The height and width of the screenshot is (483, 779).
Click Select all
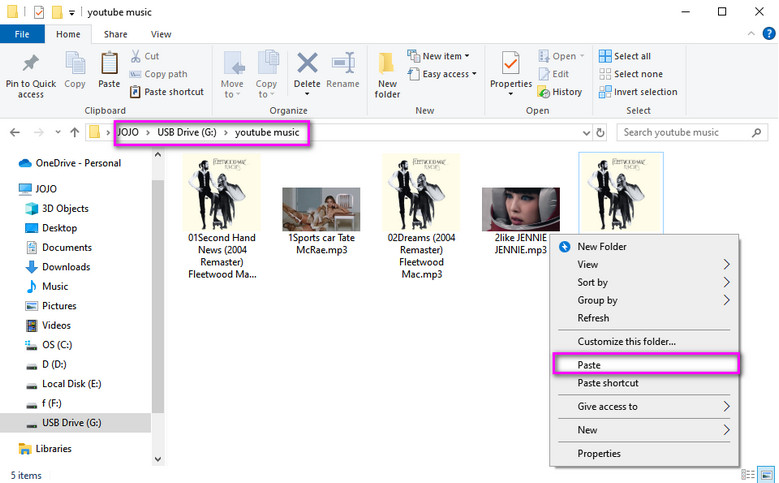tap(625, 56)
